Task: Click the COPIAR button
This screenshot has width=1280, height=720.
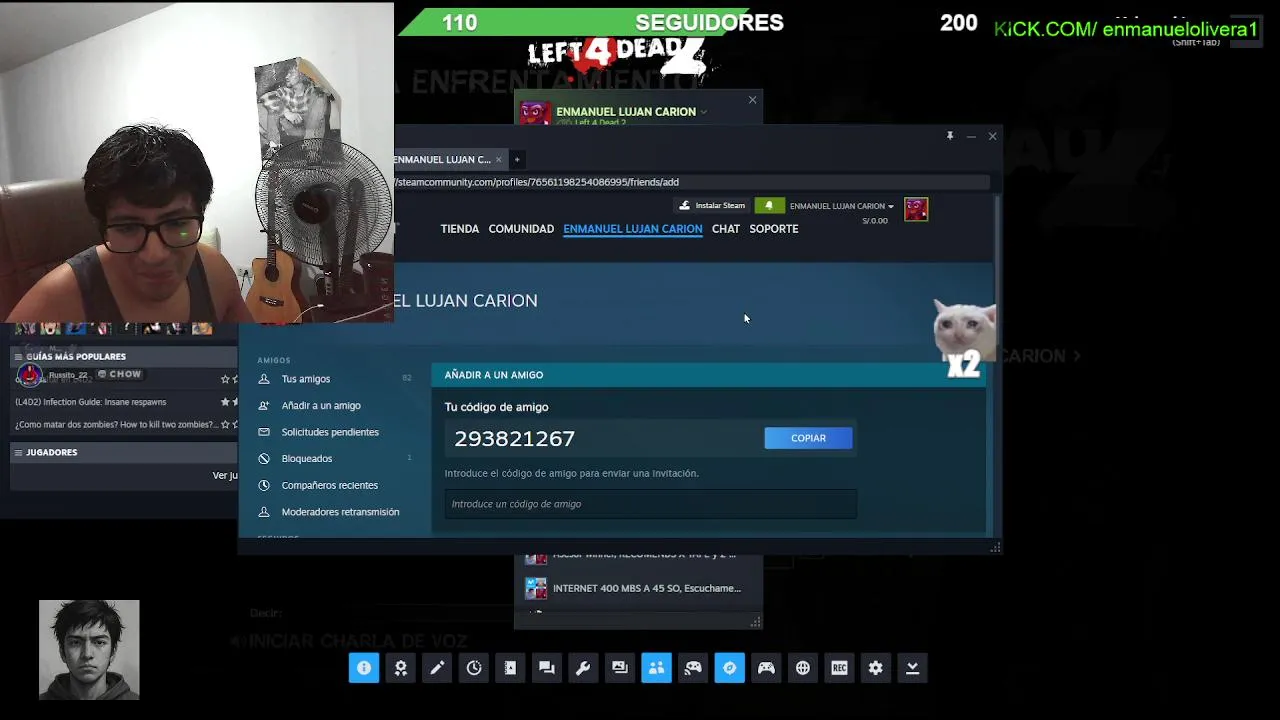Action: (808, 438)
